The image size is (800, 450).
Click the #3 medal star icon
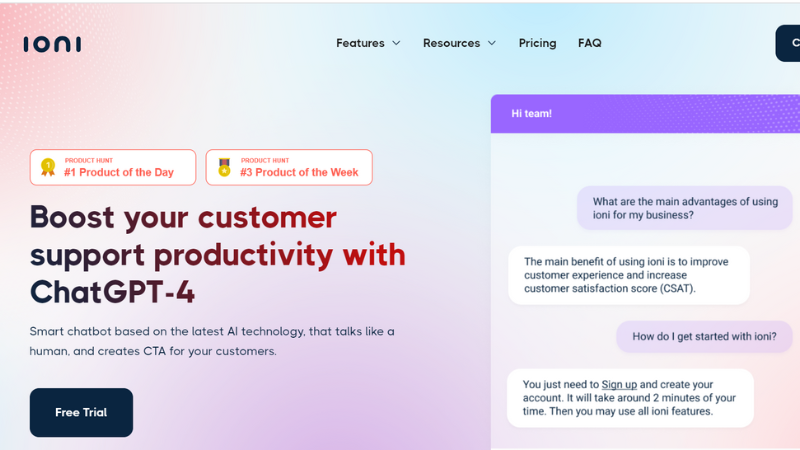click(x=224, y=167)
